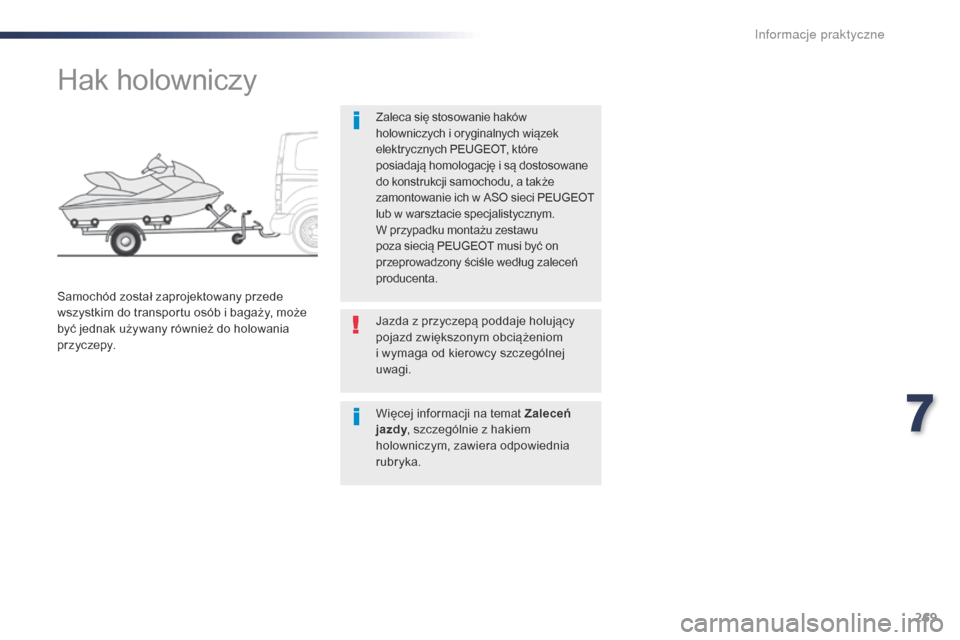960x640 pixels.
Task: Click the red exclamation warning icon
Action: pyautogui.click(x=356, y=325)
